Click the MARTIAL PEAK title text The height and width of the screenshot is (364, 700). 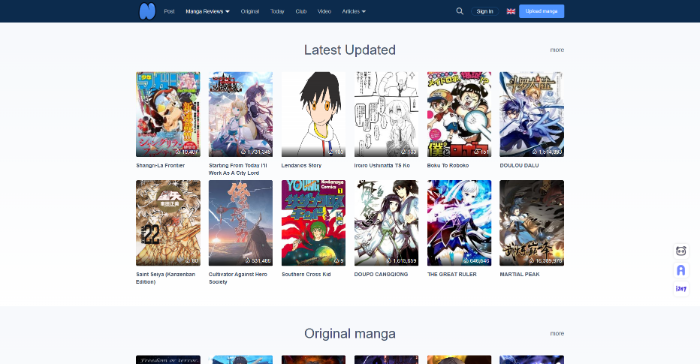point(520,274)
